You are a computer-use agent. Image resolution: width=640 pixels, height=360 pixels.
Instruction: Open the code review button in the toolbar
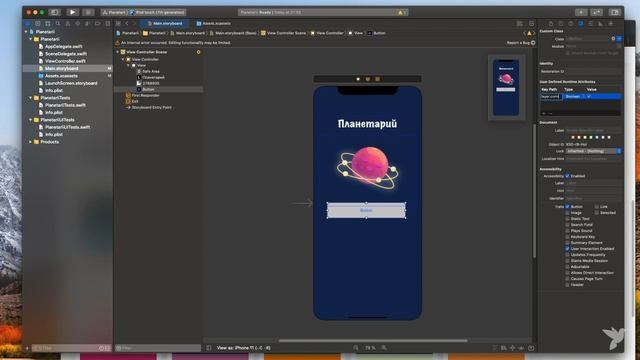597,12
